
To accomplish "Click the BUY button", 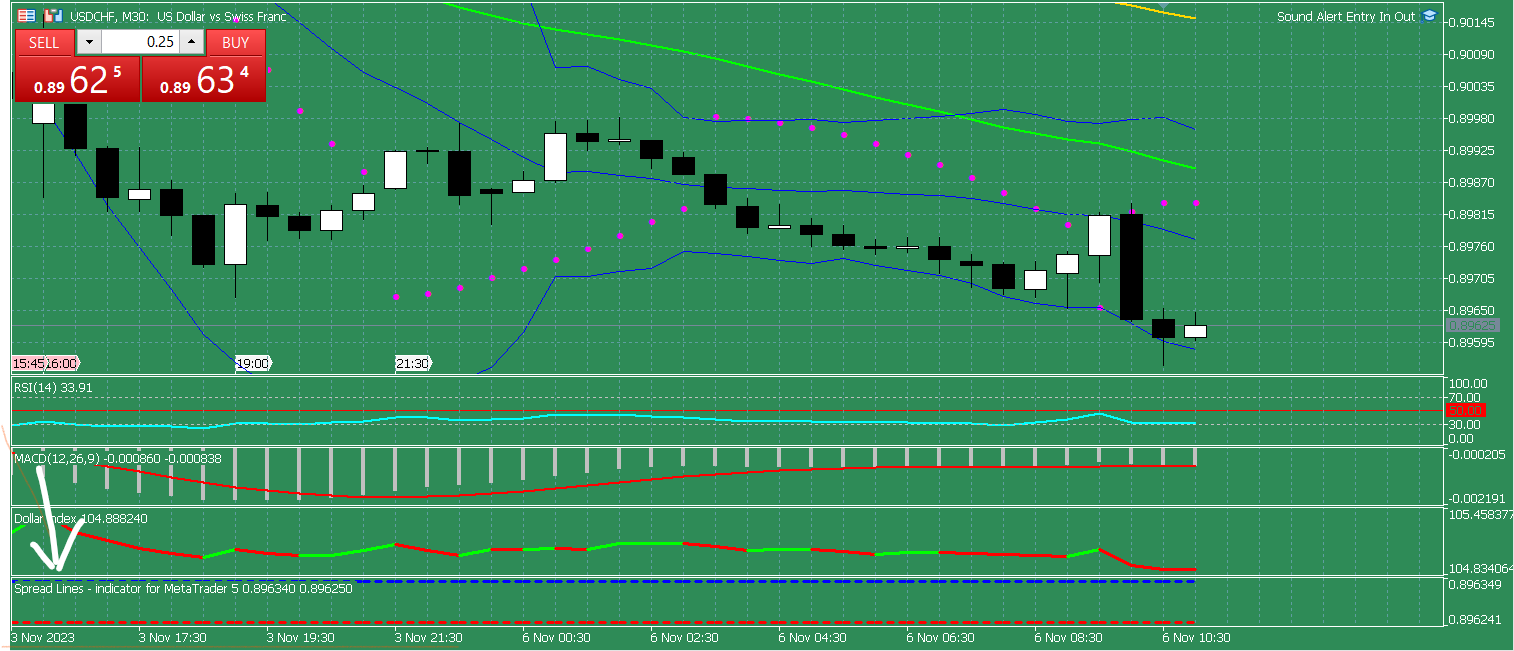I will click(236, 42).
